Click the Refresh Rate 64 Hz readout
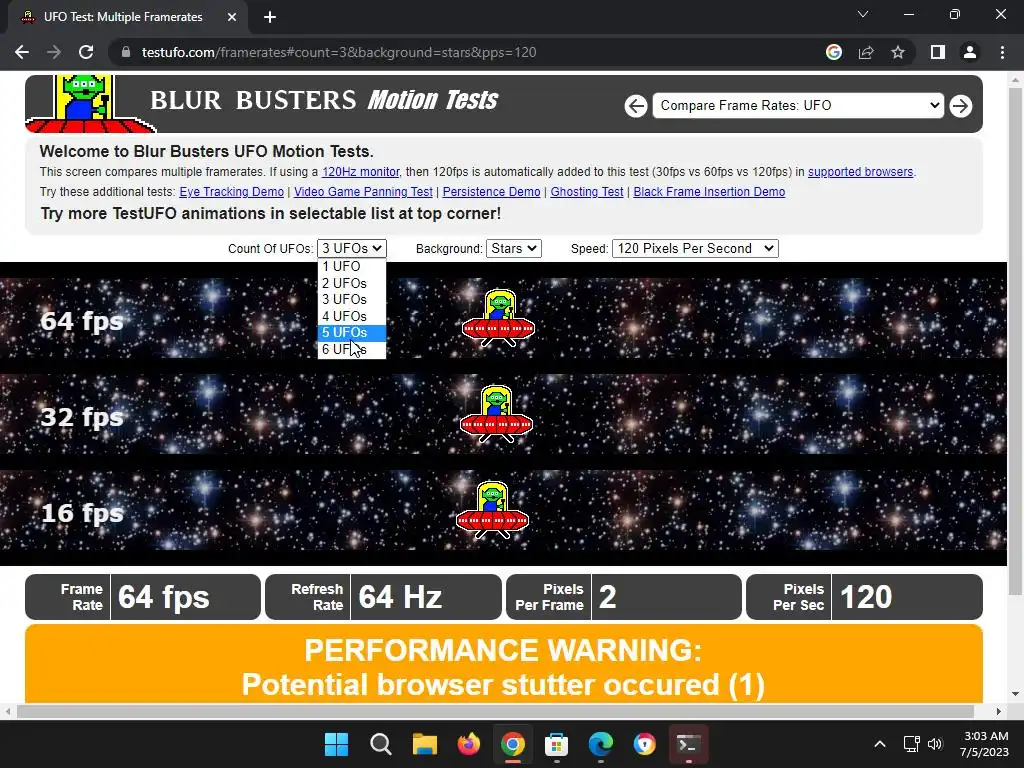The height and width of the screenshot is (768, 1024). pos(383,597)
